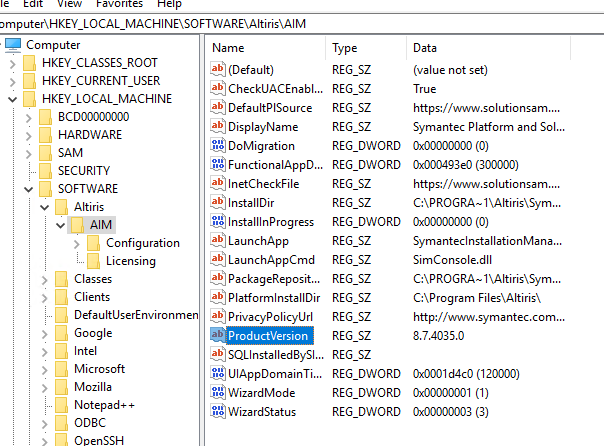Select the OpenSSH key in tree

pyautogui.click(x=99, y=440)
